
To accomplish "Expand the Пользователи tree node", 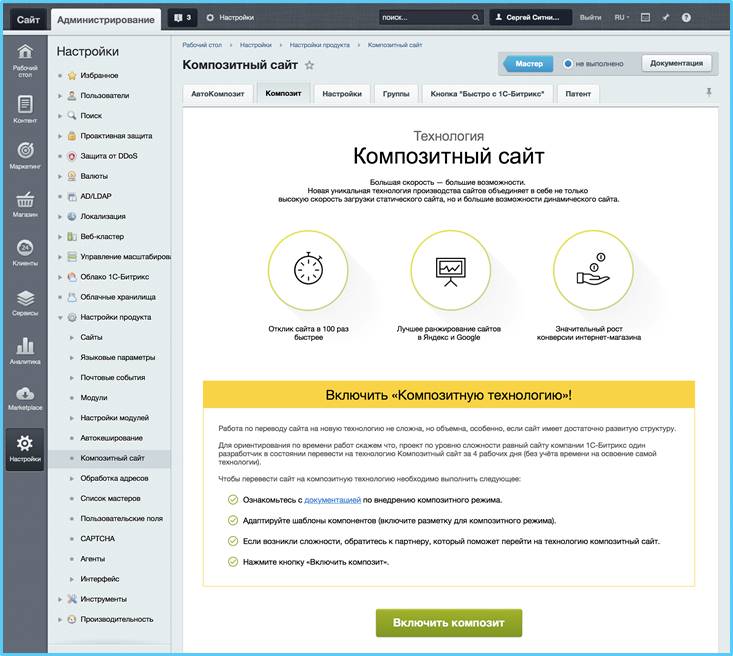I will [x=60, y=96].
